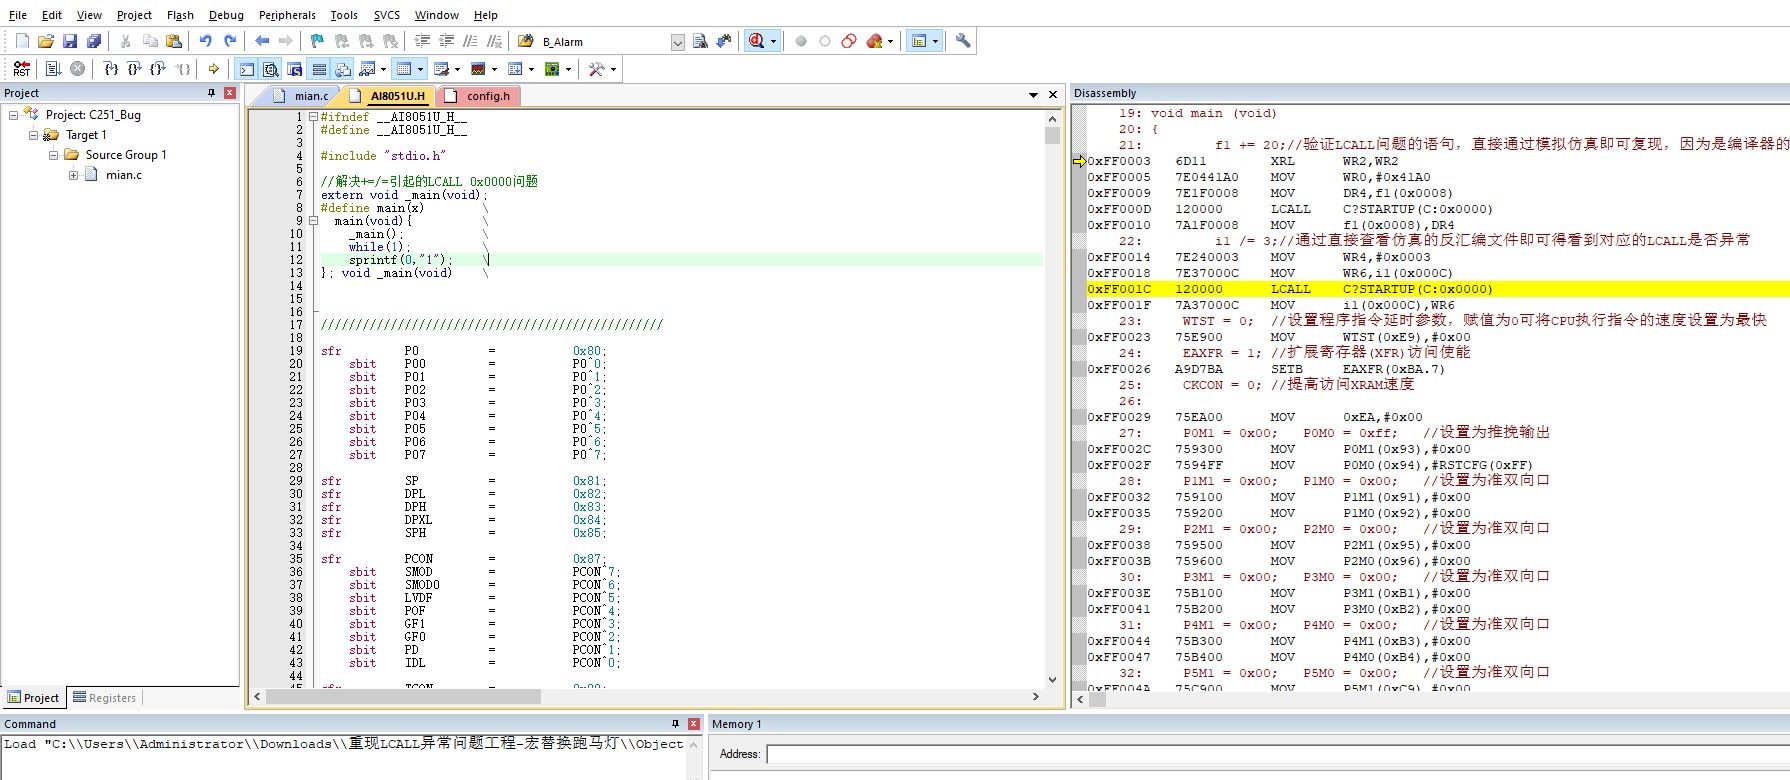Click the editor horizontal scrollbar
The width and height of the screenshot is (1790, 780).
tap(646, 696)
